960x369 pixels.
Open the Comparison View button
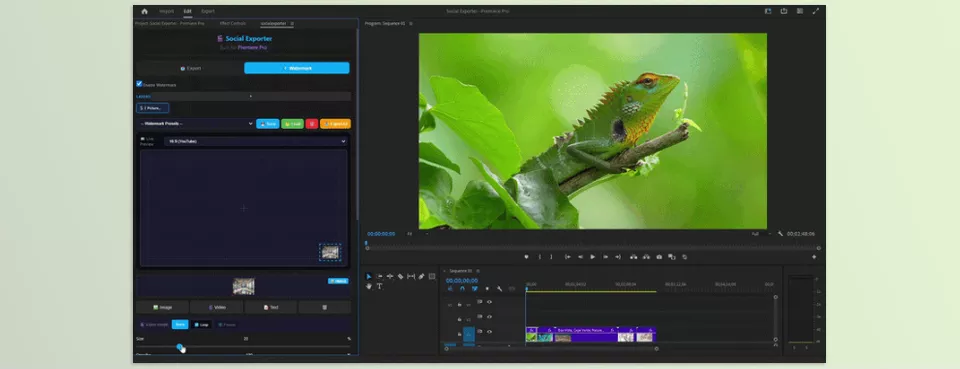coord(672,257)
